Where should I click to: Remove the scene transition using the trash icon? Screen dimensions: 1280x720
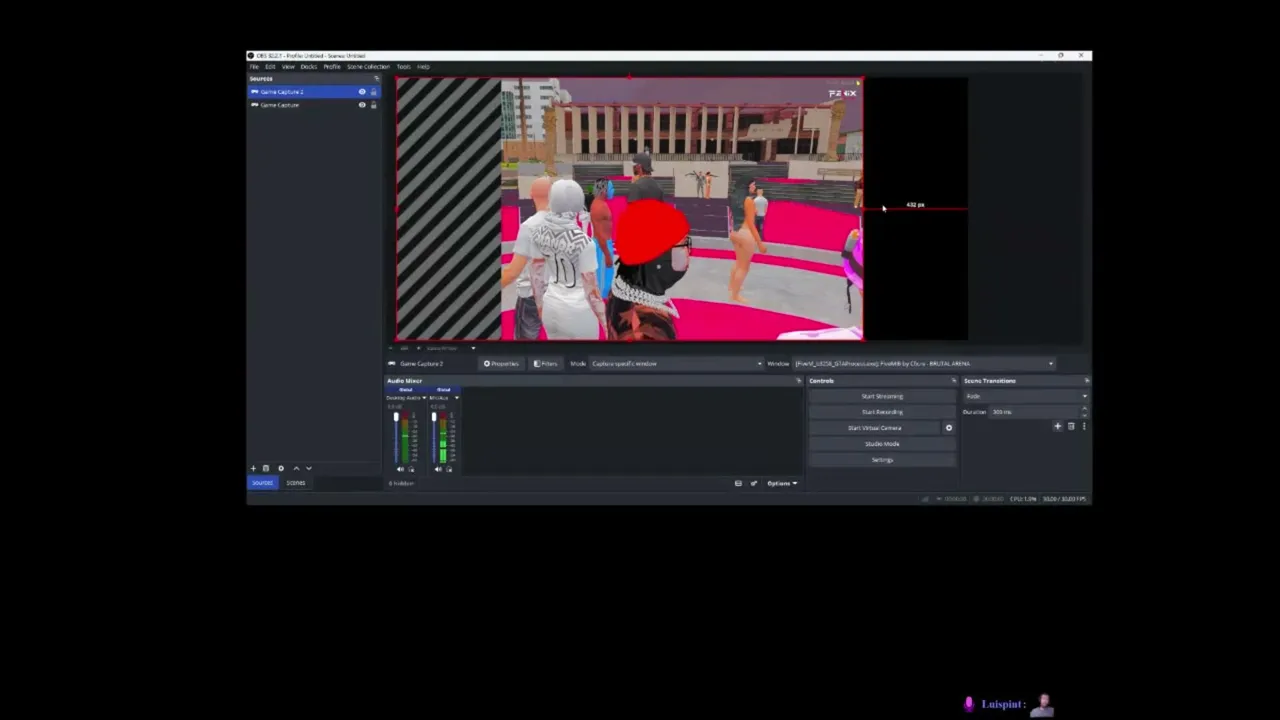tap(1071, 427)
